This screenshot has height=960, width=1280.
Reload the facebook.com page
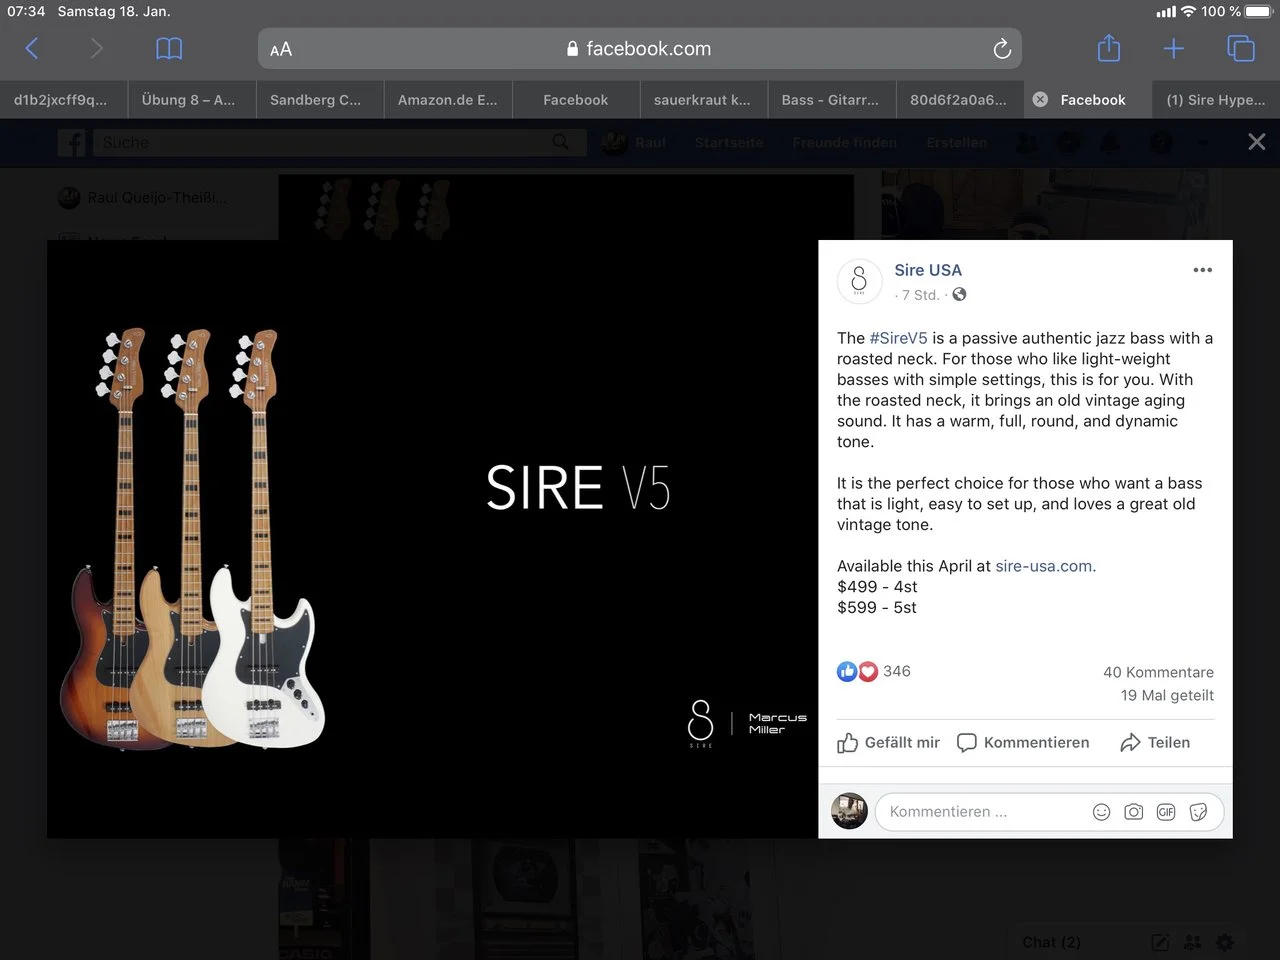pos(1001,49)
